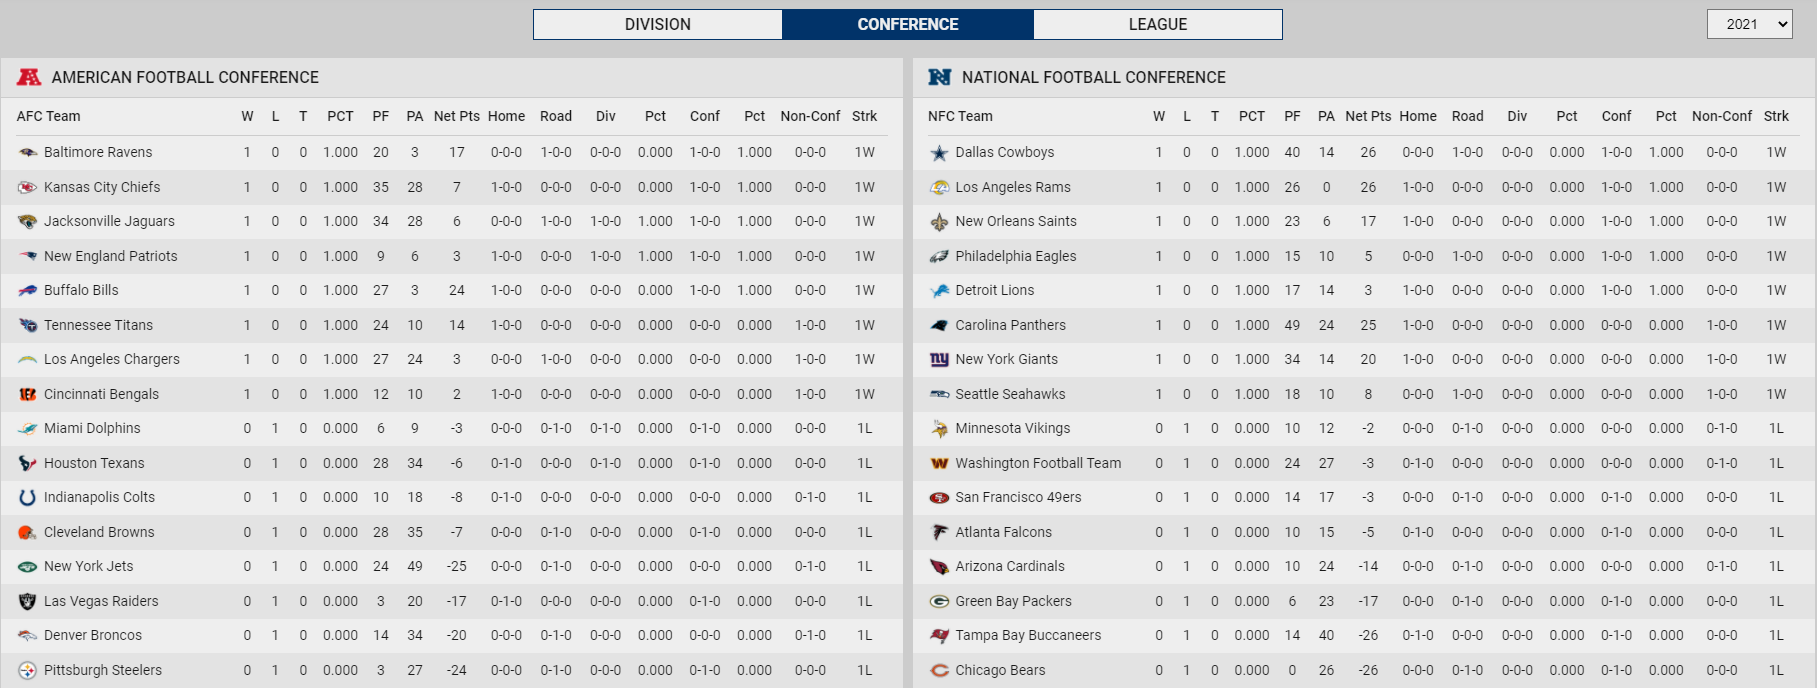The image size is (1817, 688).
Task: Click the New York Jets logo
Action: 28,567
